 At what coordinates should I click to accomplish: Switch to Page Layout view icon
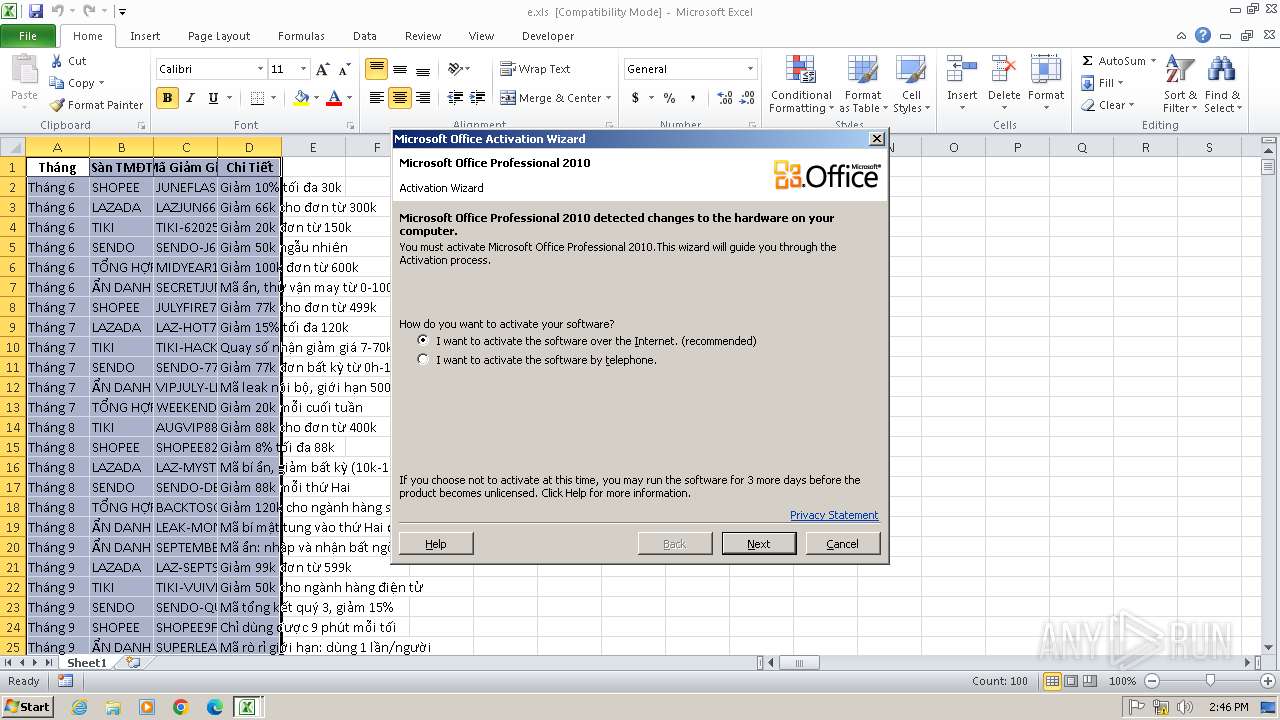pos(1070,681)
